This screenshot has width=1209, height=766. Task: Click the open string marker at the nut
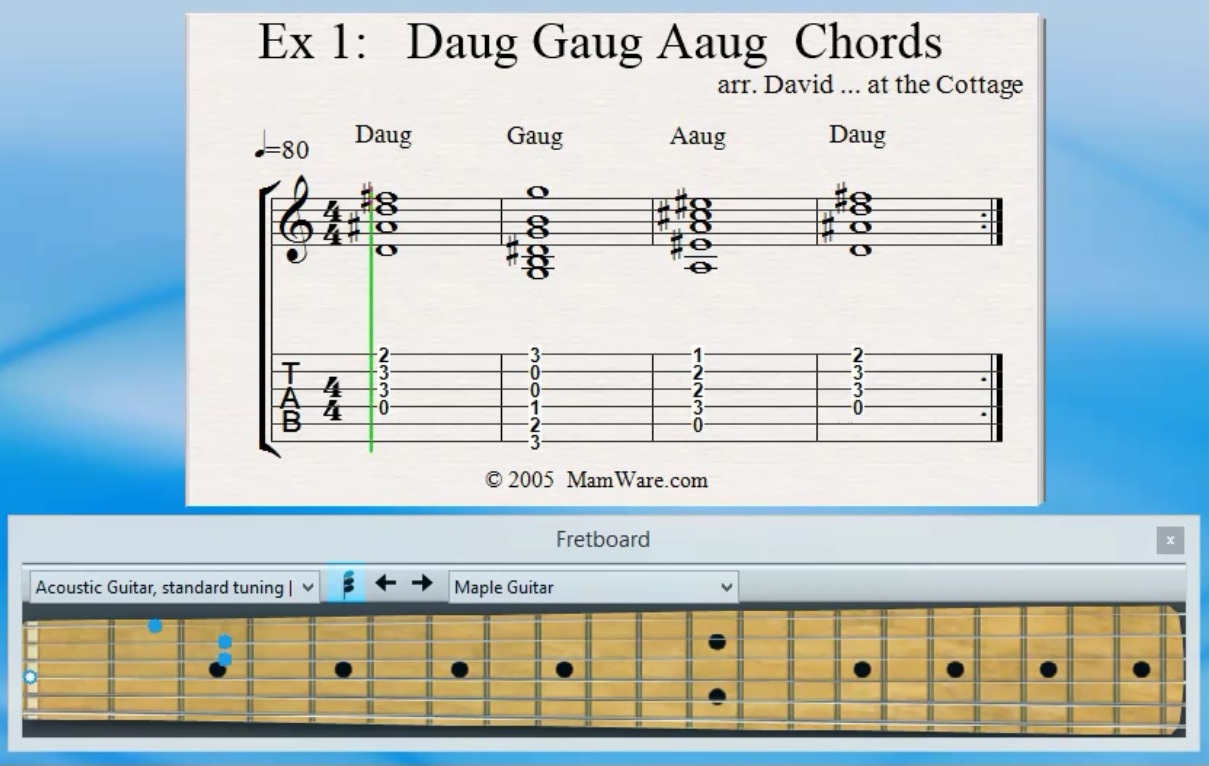(29, 678)
